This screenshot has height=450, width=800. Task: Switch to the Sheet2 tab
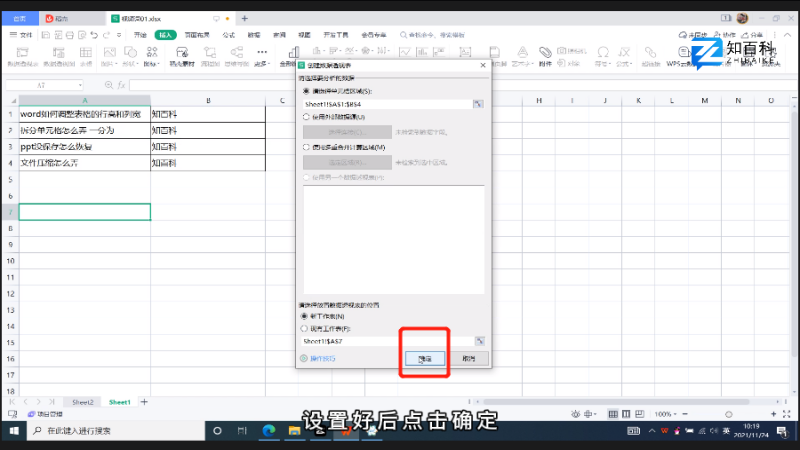tap(82, 402)
